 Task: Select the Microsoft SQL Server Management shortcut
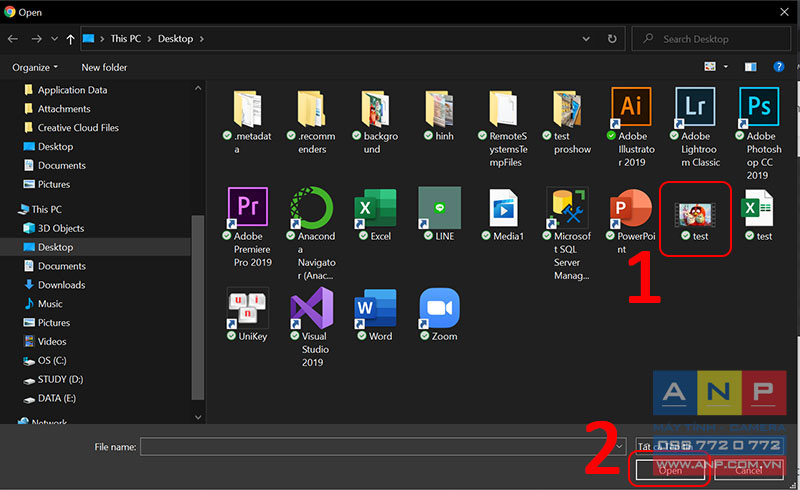click(x=567, y=234)
